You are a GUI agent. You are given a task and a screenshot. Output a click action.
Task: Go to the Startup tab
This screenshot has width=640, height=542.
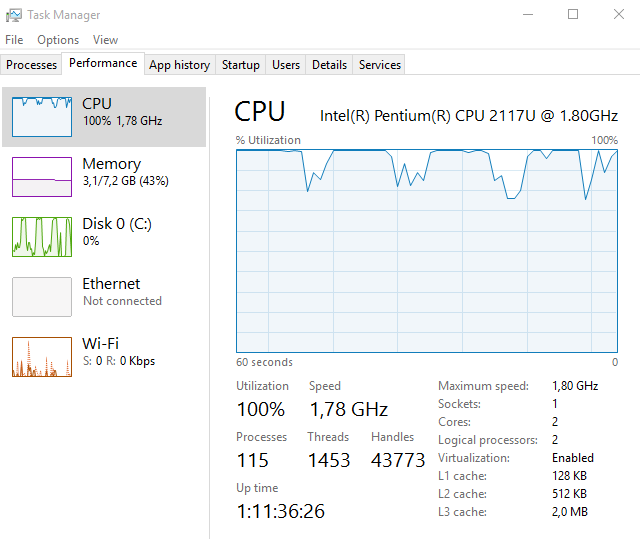point(241,65)
